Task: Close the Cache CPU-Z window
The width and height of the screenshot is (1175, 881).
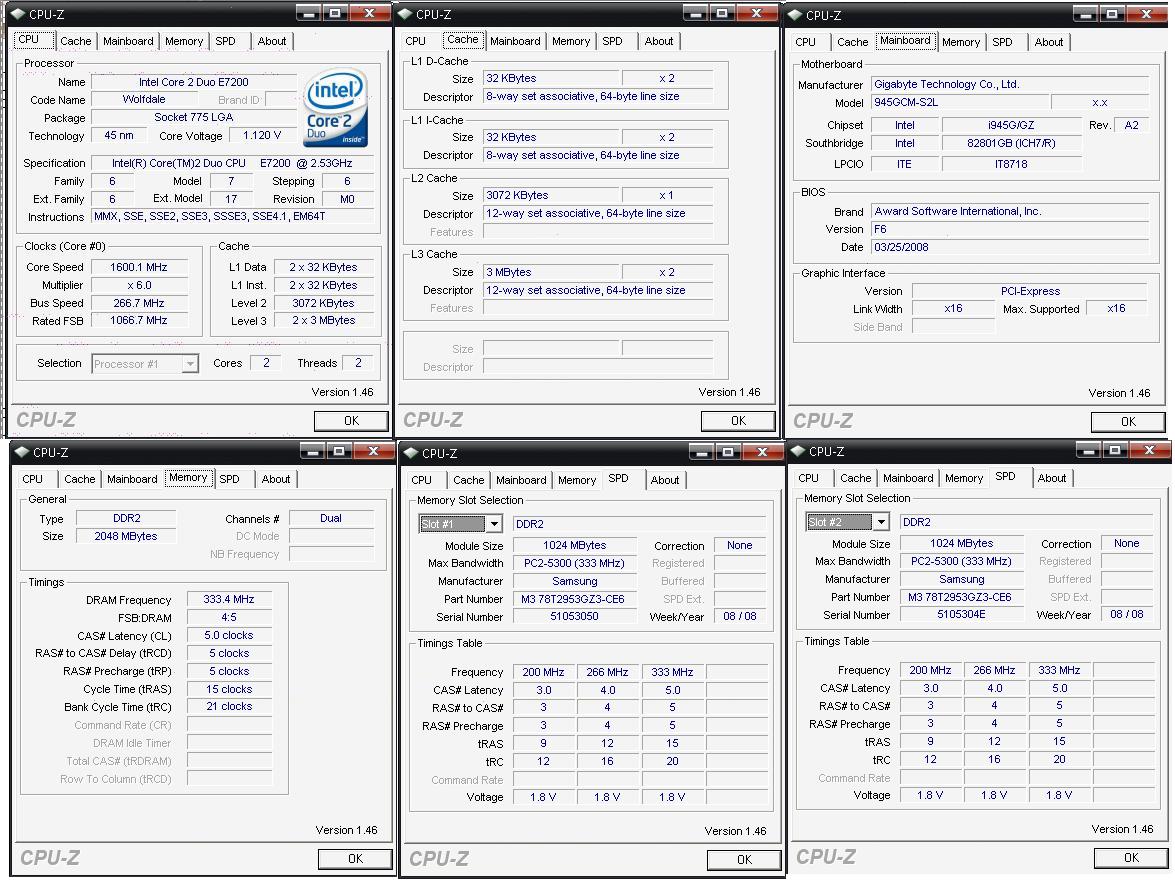Action: coord(756,13)
